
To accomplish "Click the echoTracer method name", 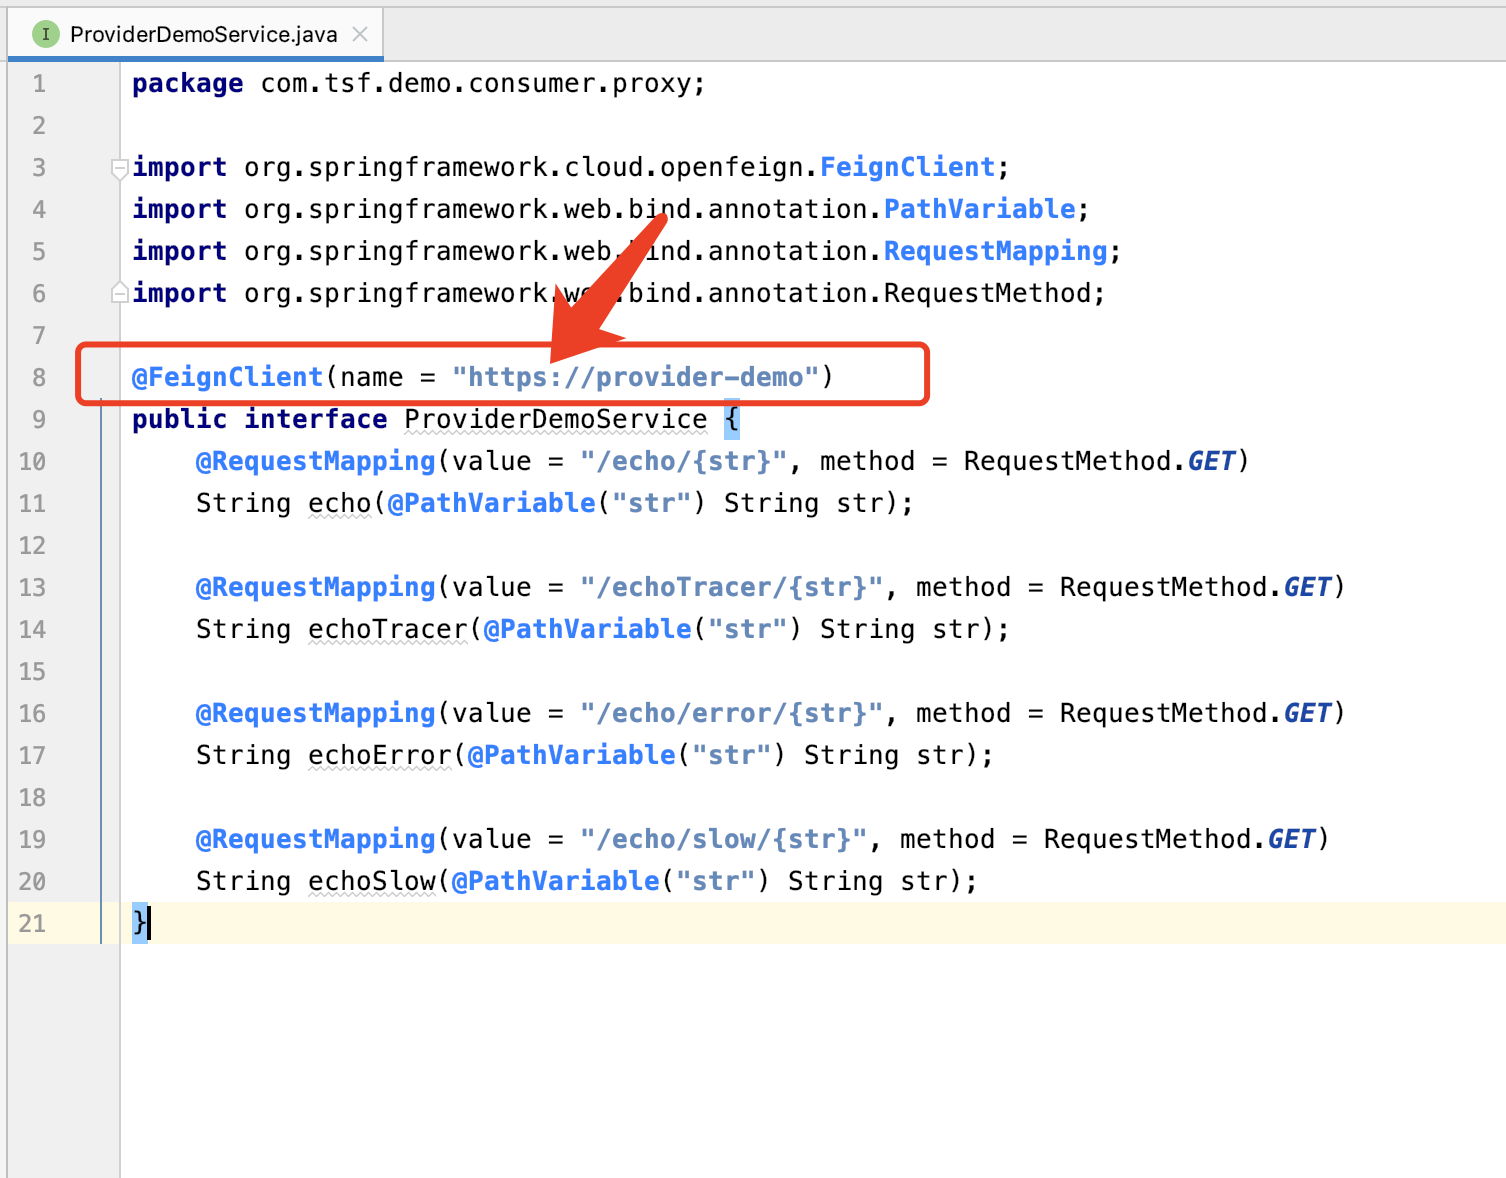I will click(387, 629).
